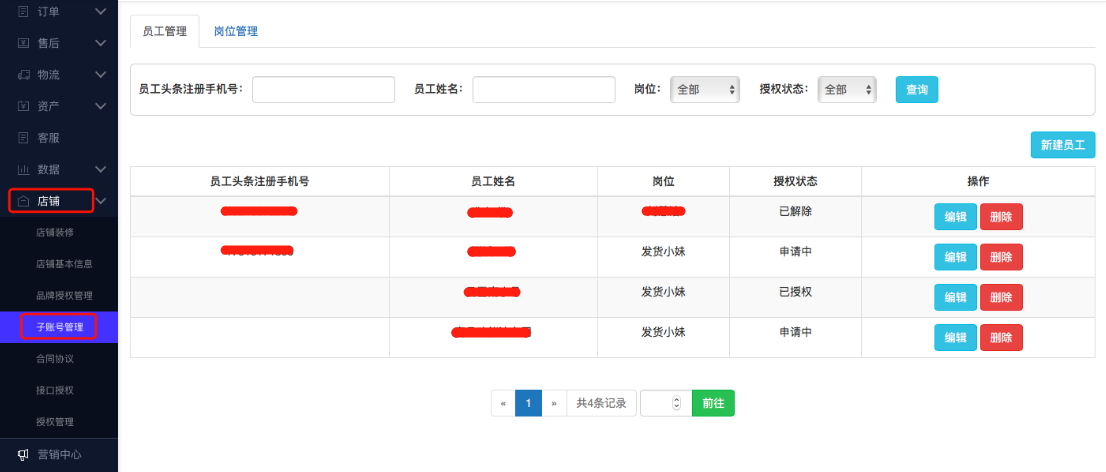The width and height of the screenshot is (1106, 472).
Task: Open 客服 in the sidebar
Action: [49, 138]
